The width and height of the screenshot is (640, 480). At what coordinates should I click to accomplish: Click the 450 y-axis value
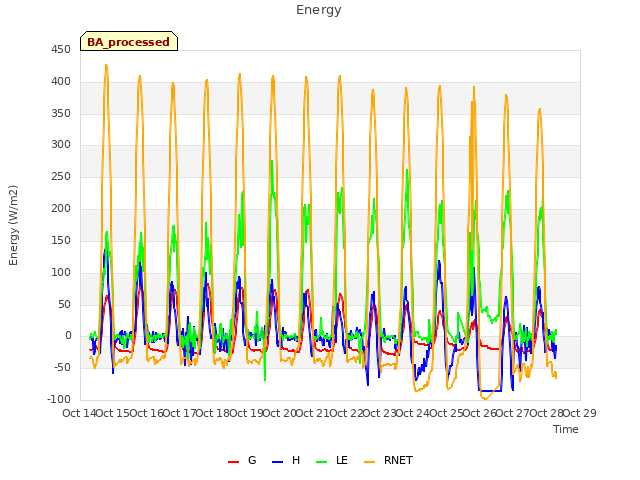point(61,49)
